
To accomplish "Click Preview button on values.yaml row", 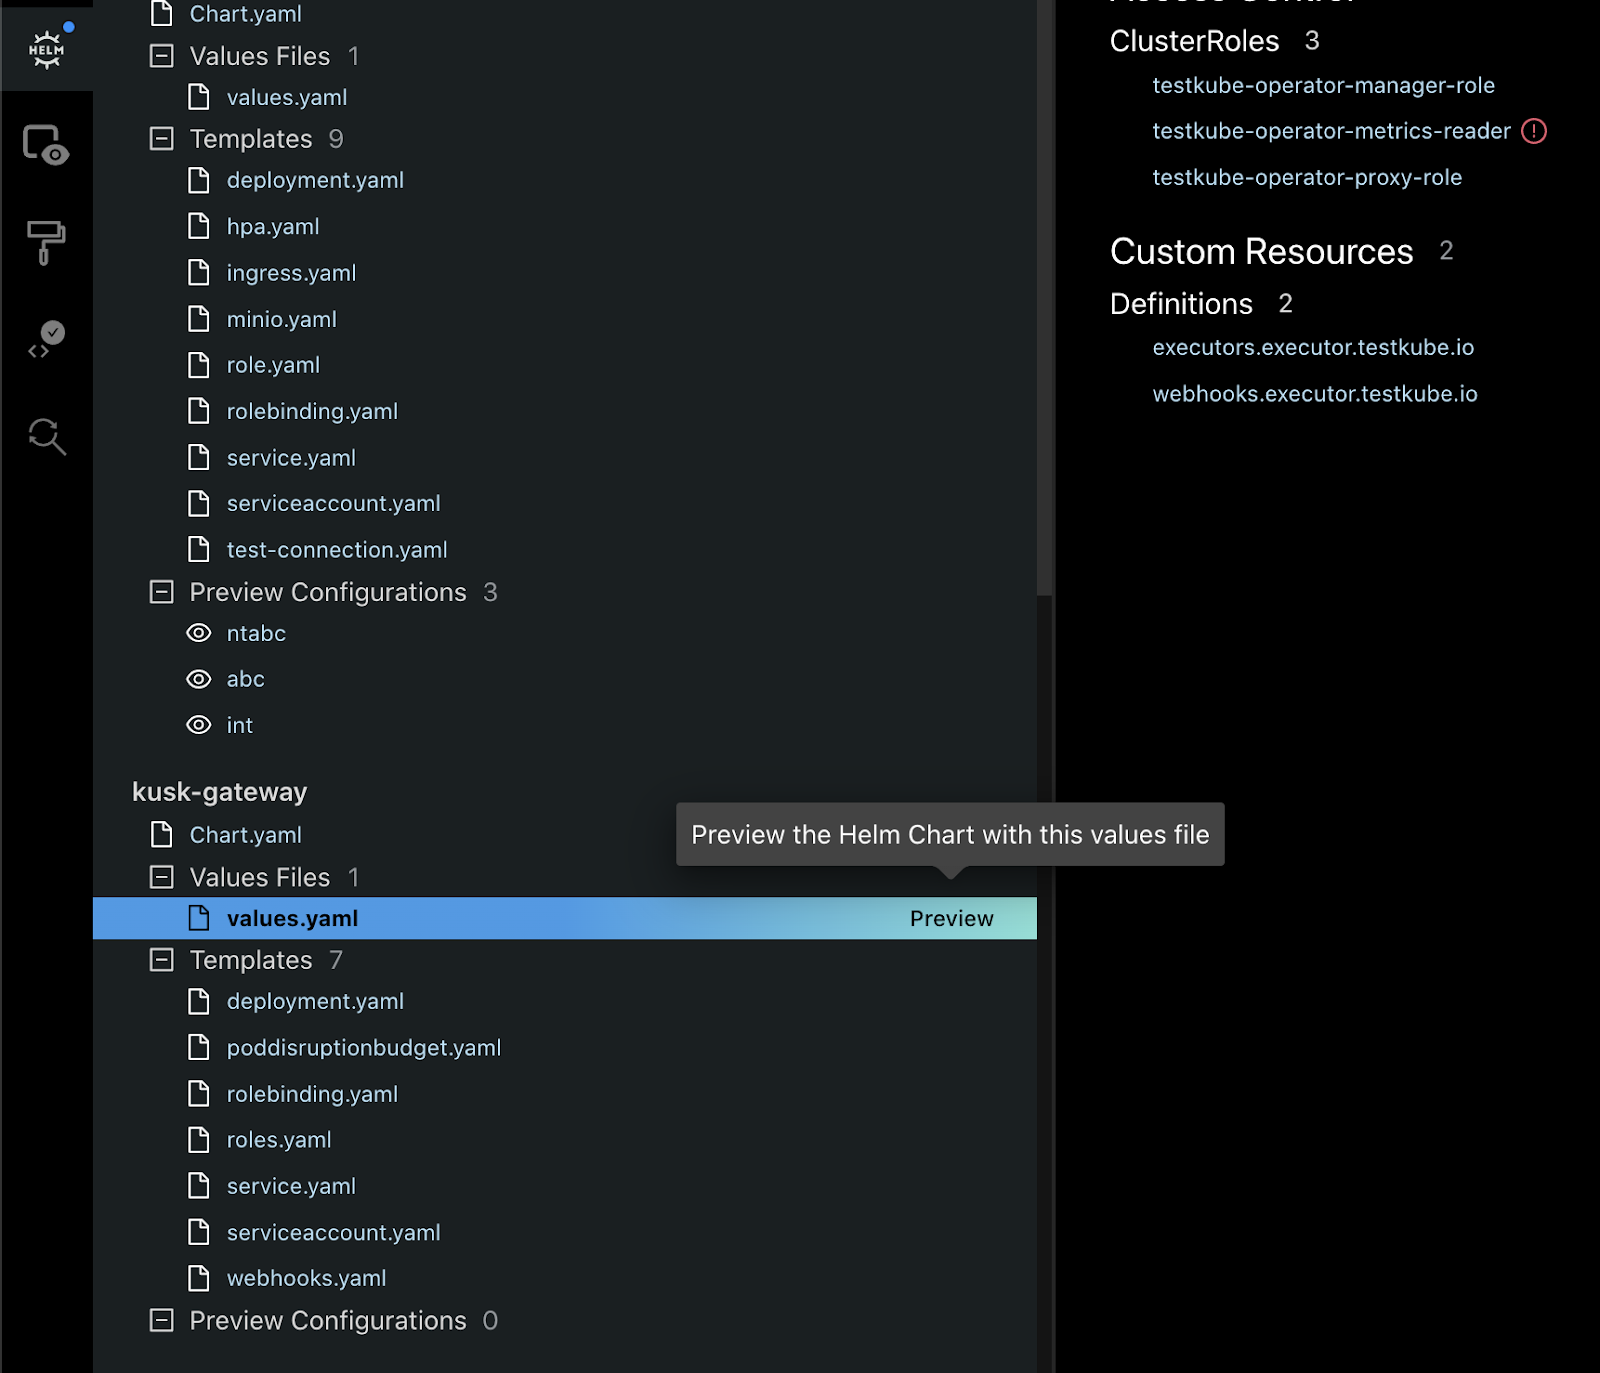I will (x=951, y=919).
